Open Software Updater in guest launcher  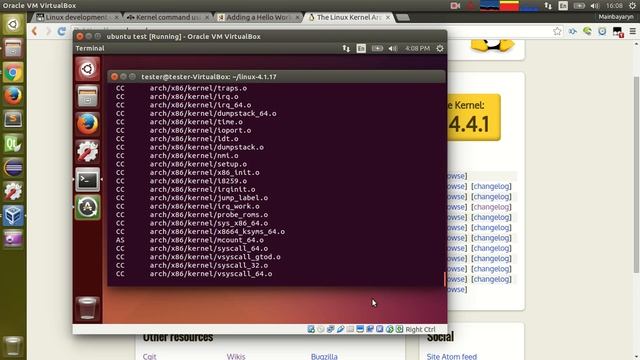(x=87, y=207)
